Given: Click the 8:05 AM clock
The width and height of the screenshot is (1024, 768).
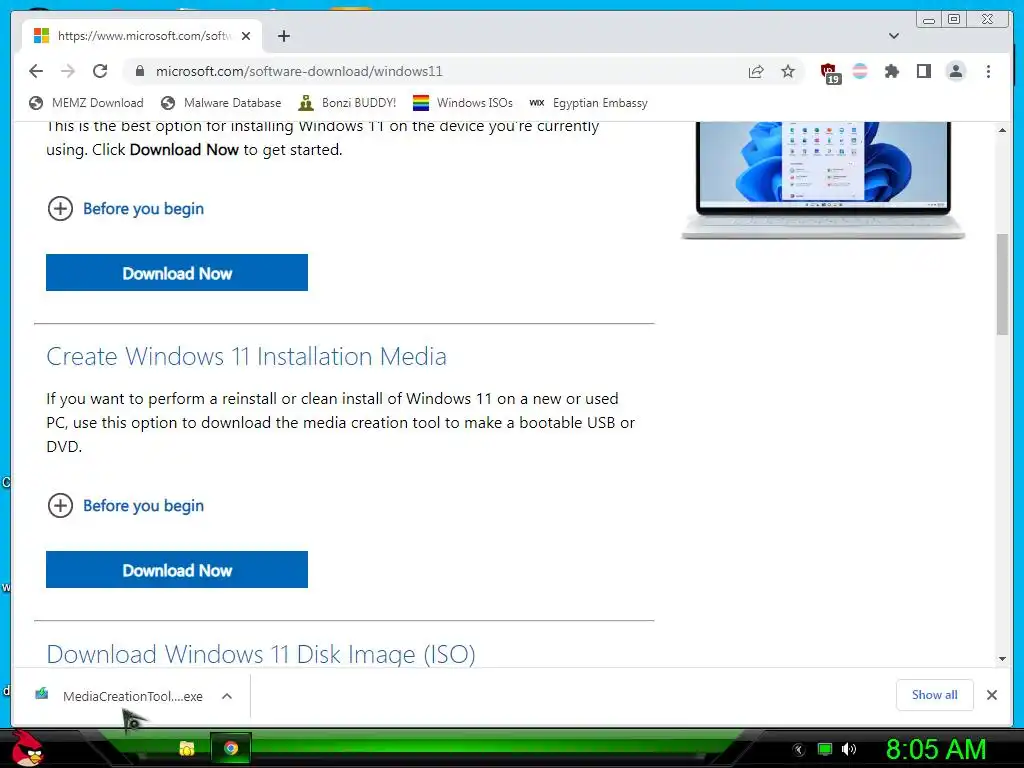Looking at the screenshot, I should coord(935,749).
